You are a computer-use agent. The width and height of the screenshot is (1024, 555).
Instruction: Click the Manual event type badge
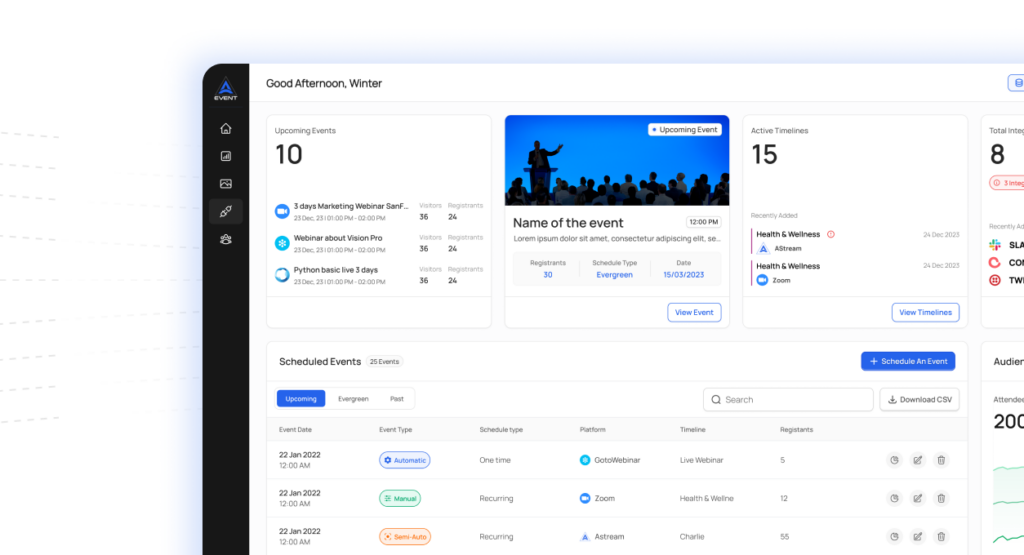(x=400, y=498)
